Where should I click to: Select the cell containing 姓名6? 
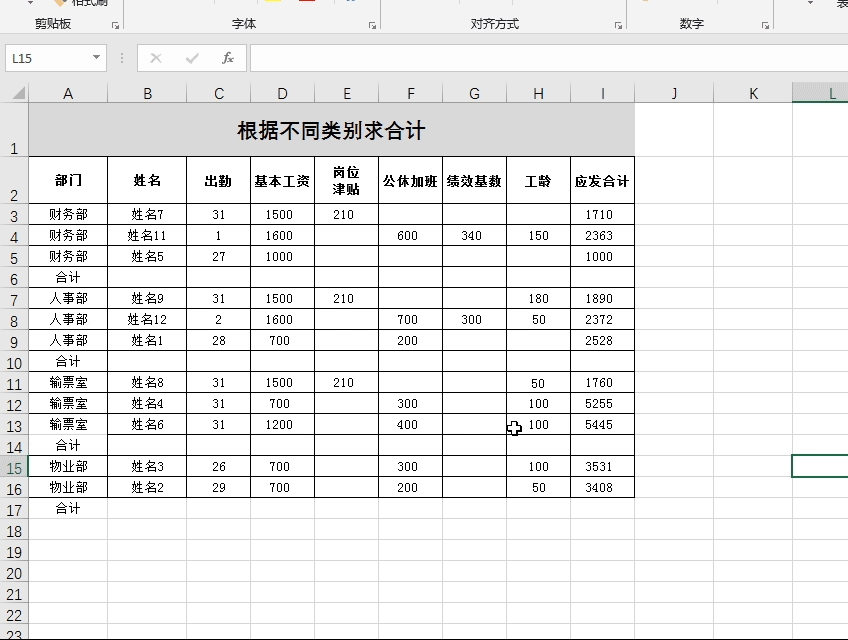click(147, 425)
